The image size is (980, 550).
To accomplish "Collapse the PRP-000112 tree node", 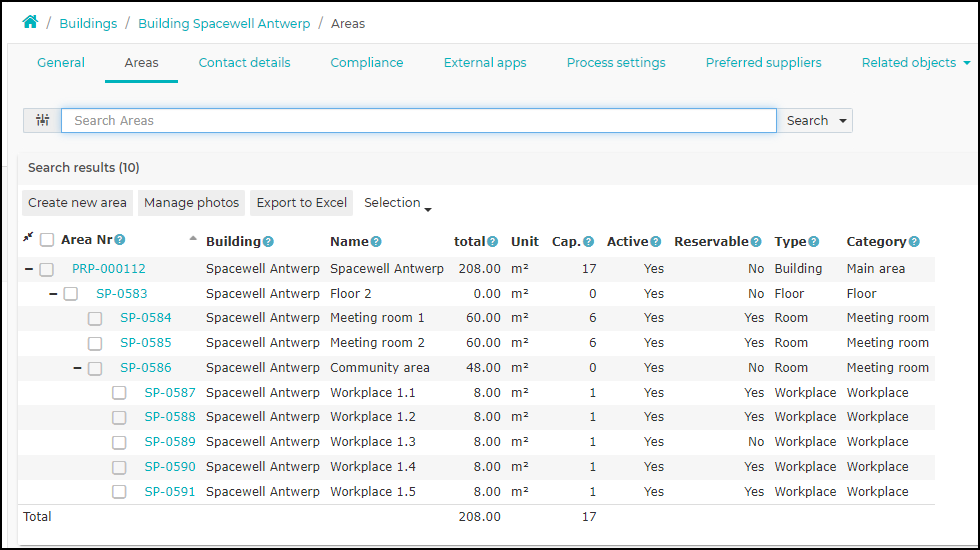I will click(x=29, y=269).
